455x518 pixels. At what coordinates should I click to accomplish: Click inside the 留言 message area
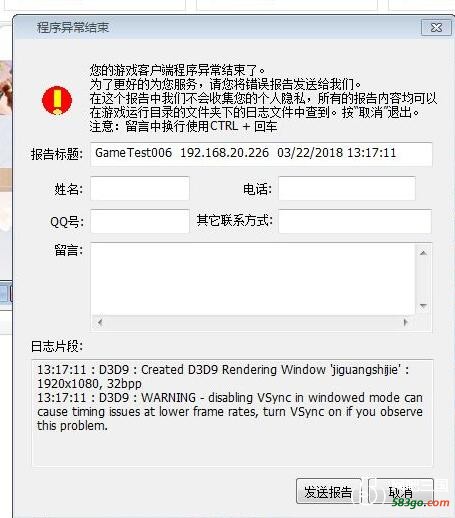[x=253, y=279]
